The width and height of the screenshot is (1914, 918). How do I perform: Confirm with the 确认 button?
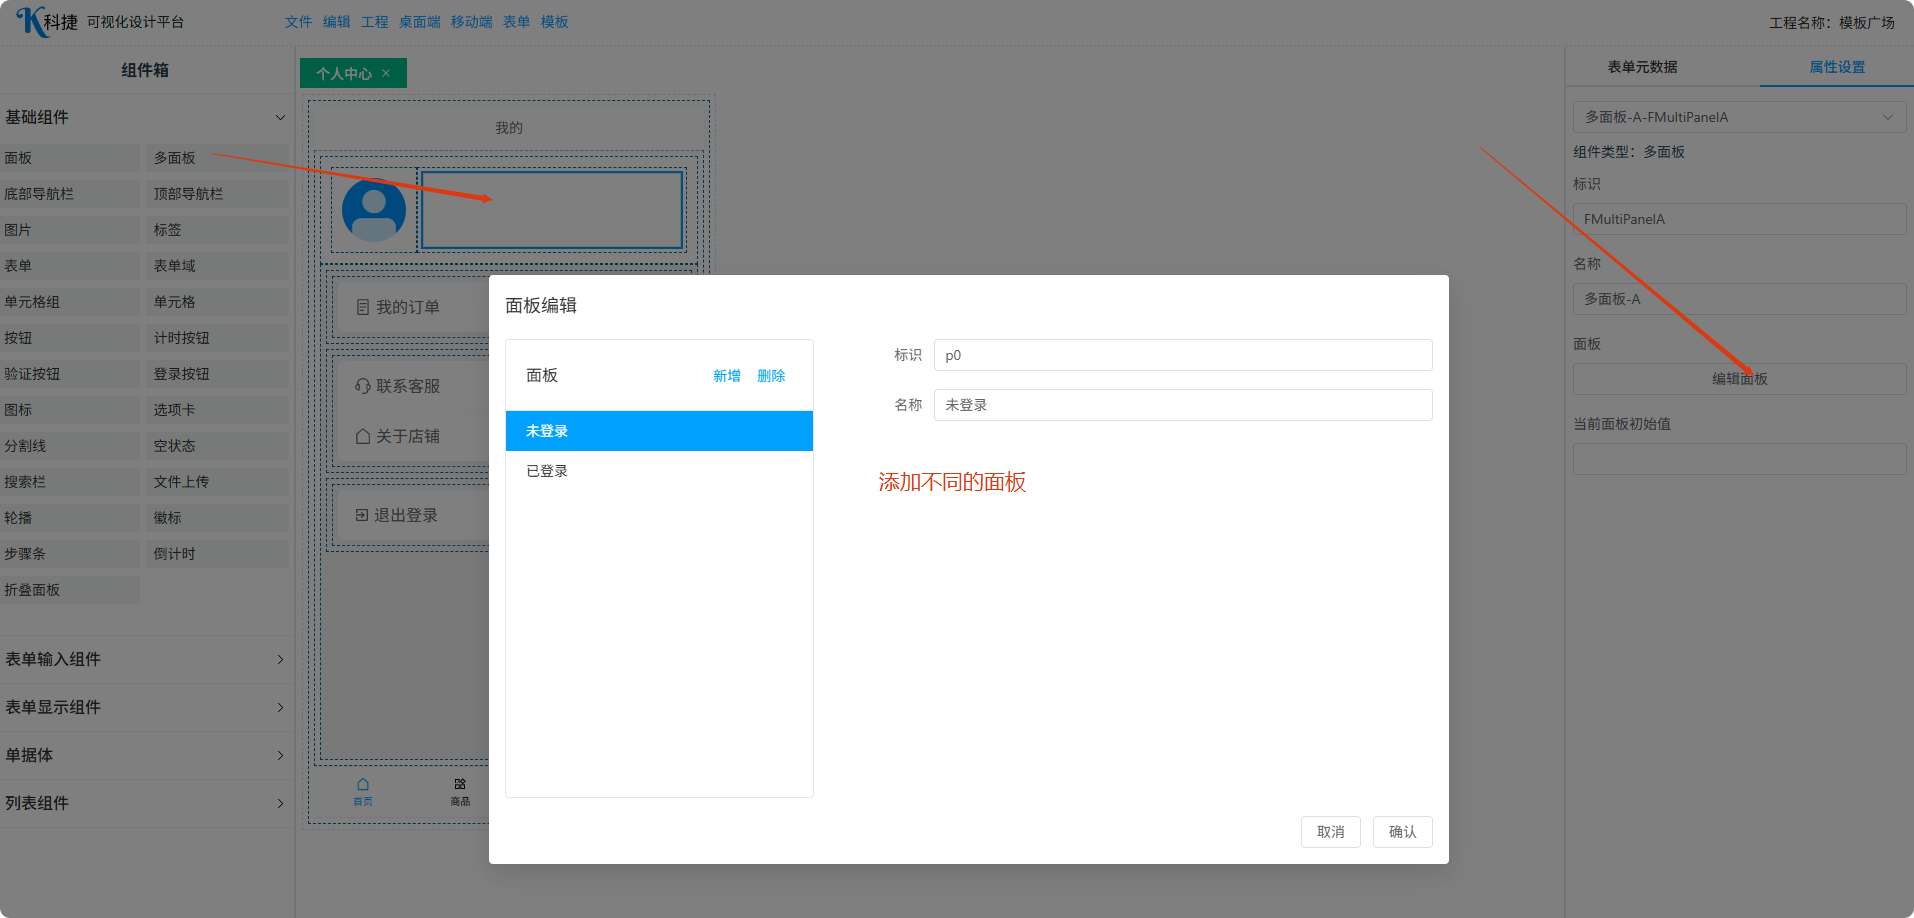pyautogui.click(x=1402, y=832)
